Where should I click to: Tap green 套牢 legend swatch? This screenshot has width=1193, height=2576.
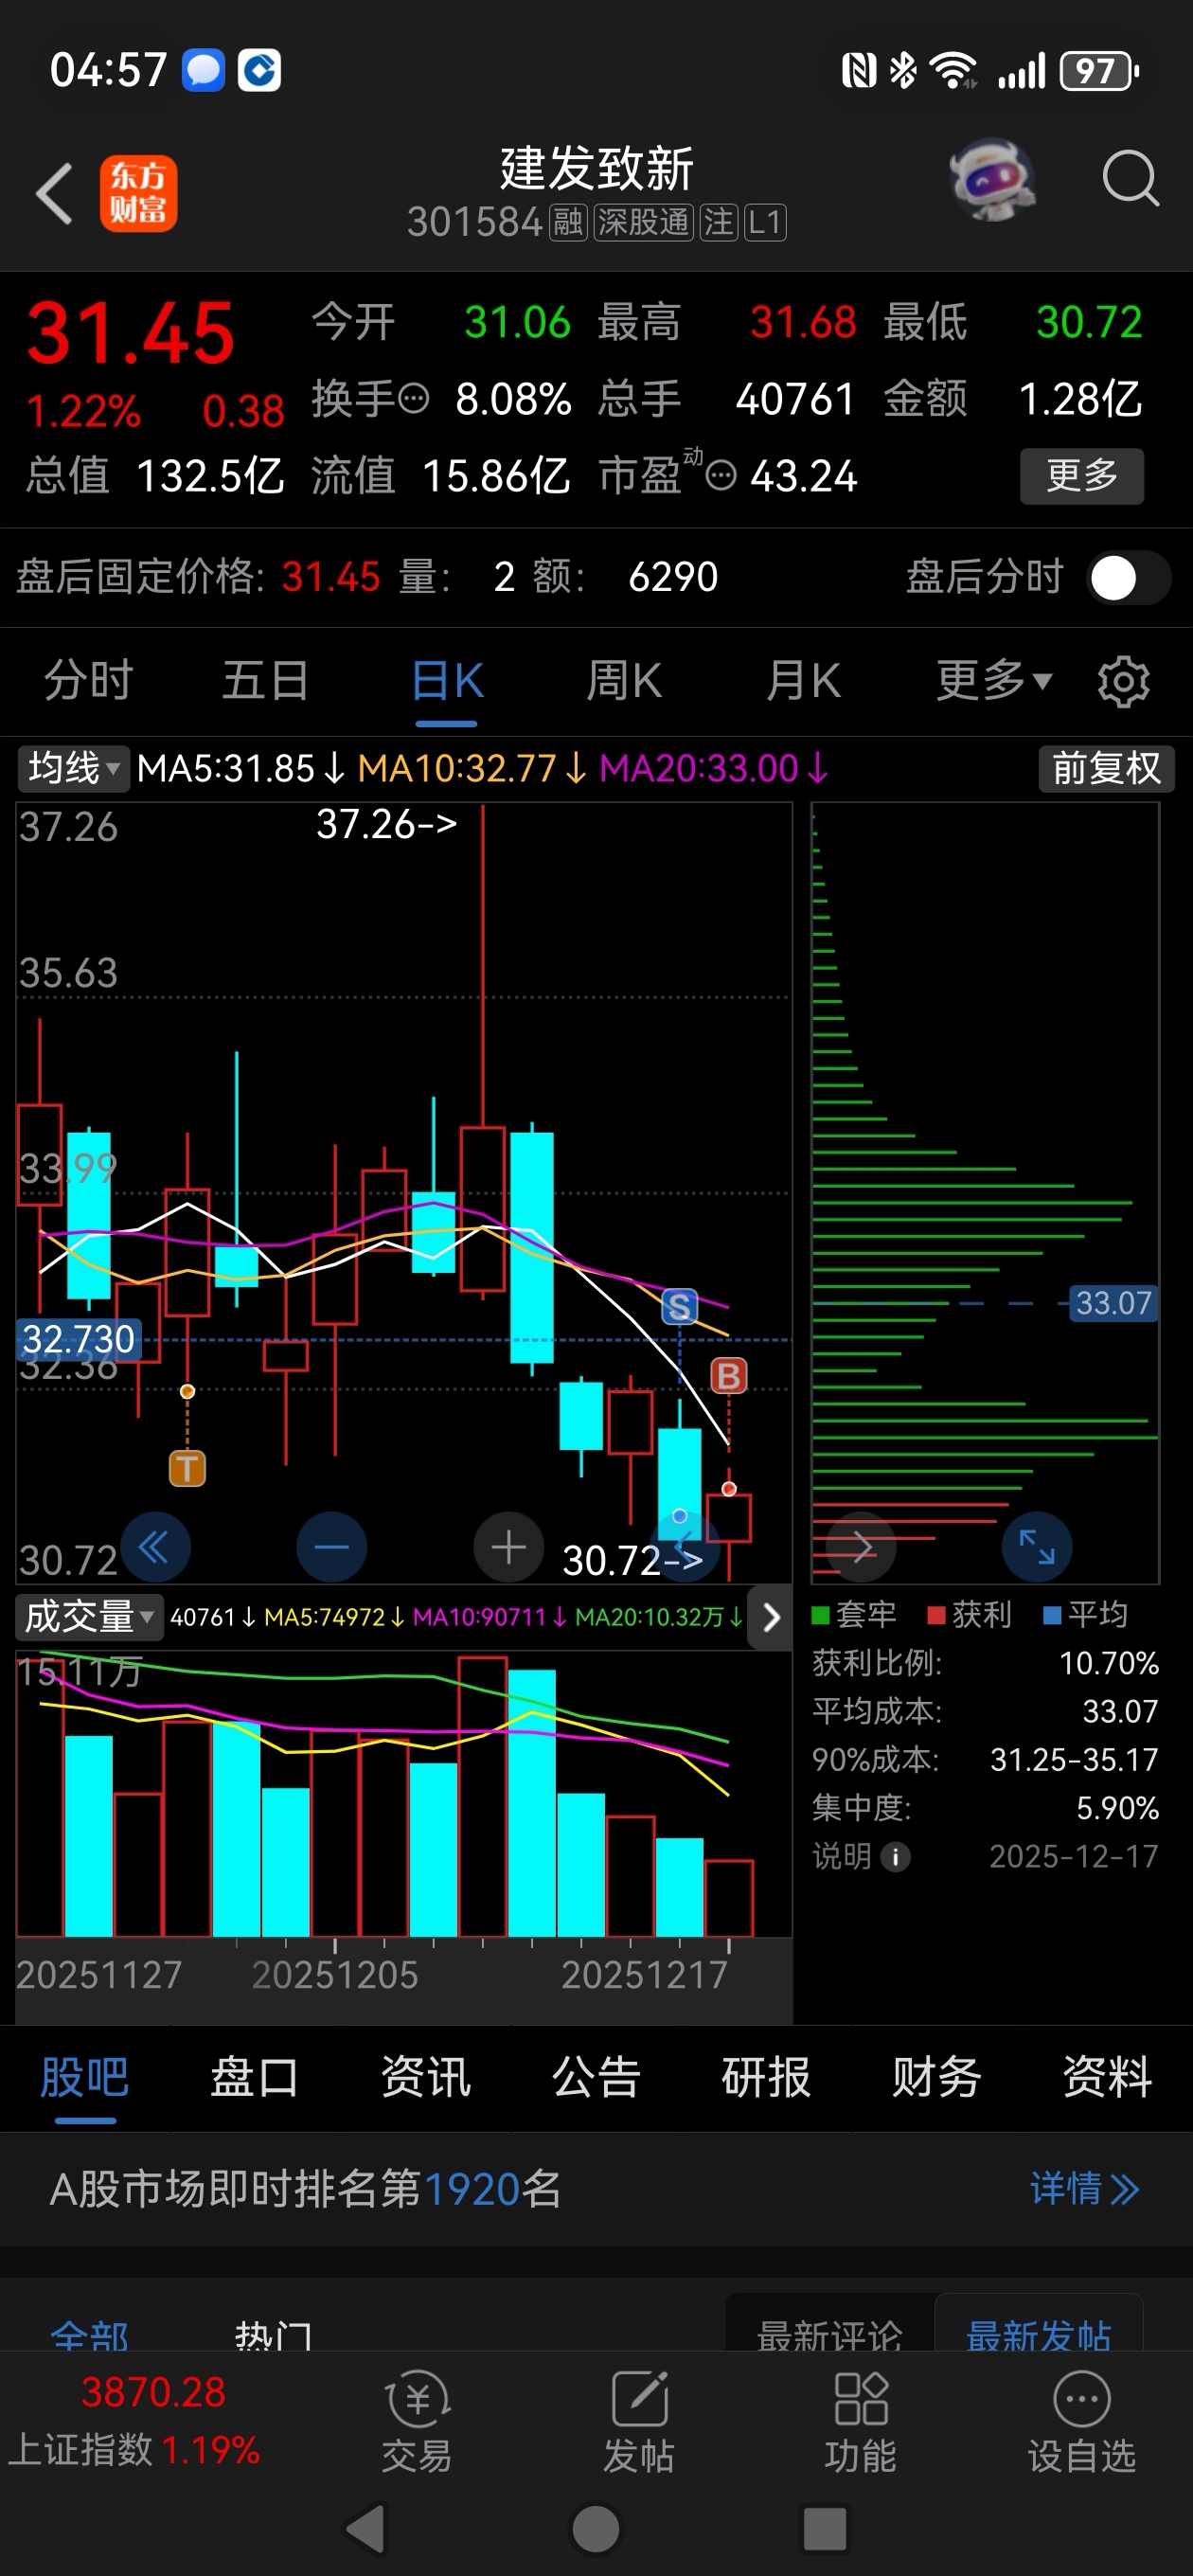821,1615
